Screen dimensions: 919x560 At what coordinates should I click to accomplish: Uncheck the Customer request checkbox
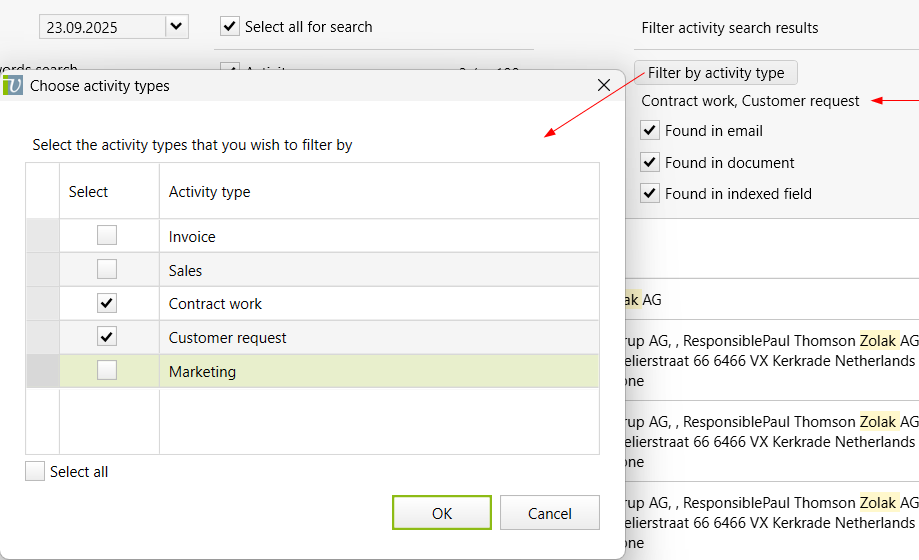click(107, 337)
